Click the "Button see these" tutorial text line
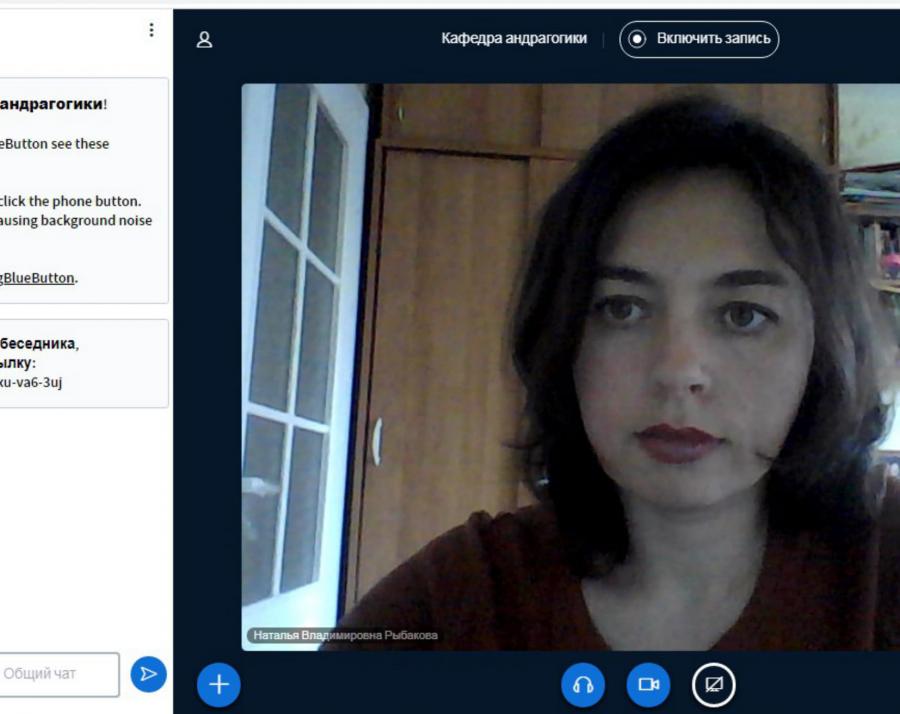The width and height of the screenshot is (900, 714). tap(55, 143)
